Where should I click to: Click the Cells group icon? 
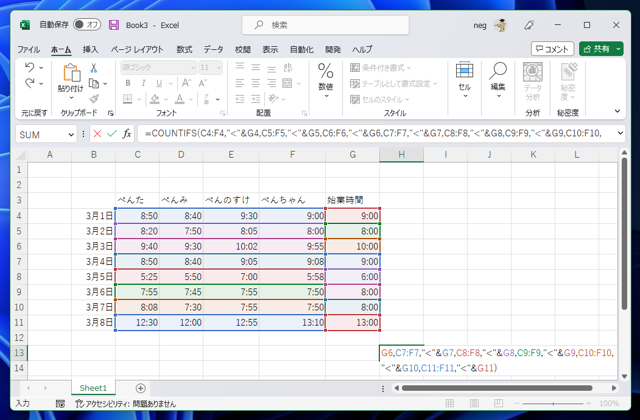[x=464, y=70]
